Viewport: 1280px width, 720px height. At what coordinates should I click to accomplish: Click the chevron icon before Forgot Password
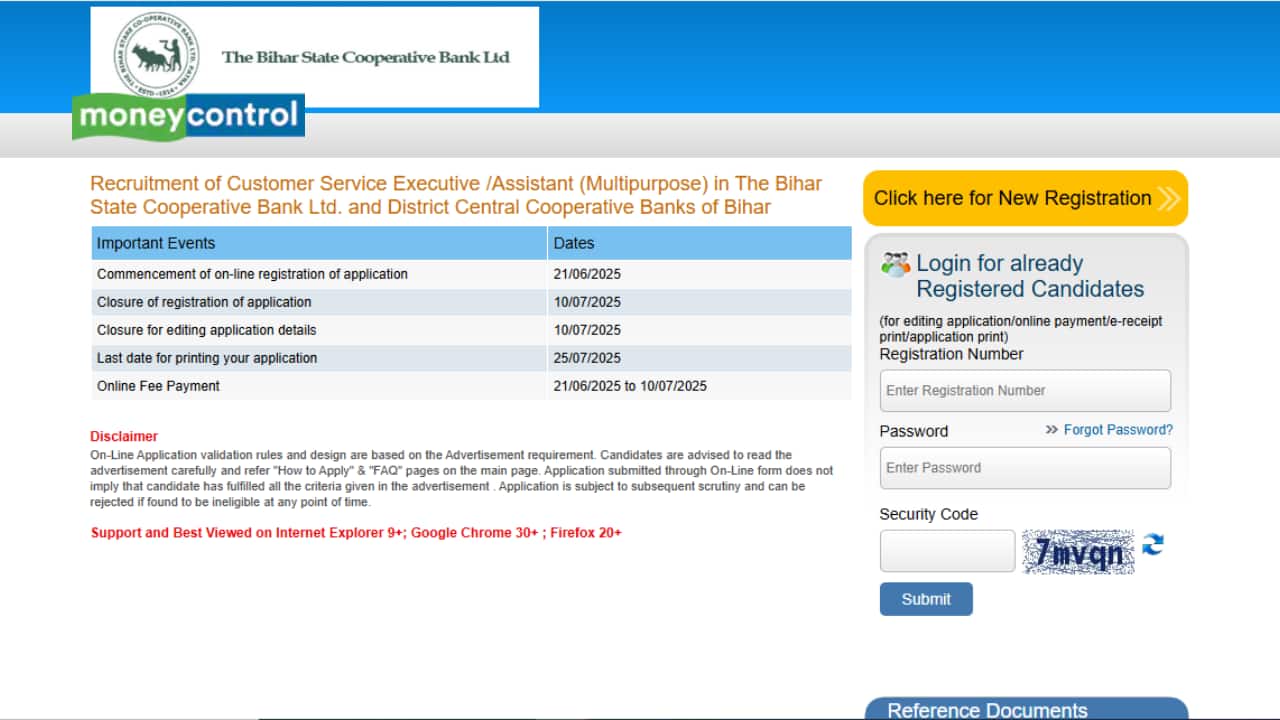1051,430
